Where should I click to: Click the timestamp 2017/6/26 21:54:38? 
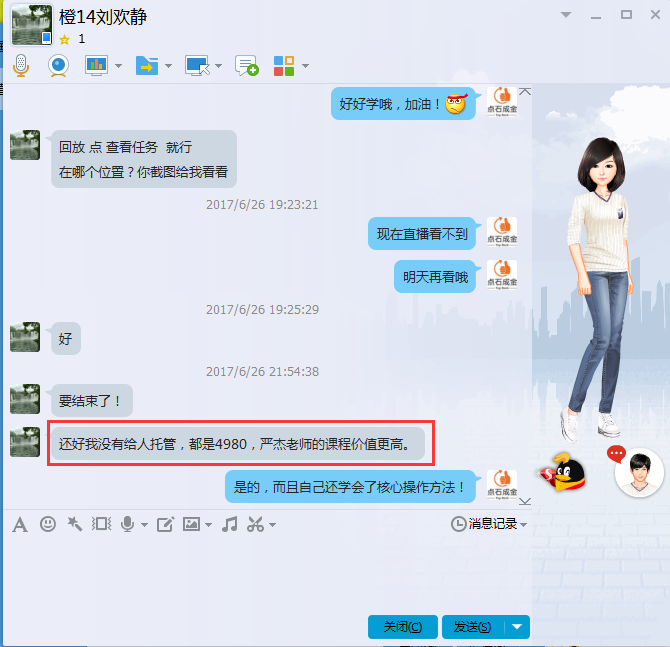tap(262, 371)
